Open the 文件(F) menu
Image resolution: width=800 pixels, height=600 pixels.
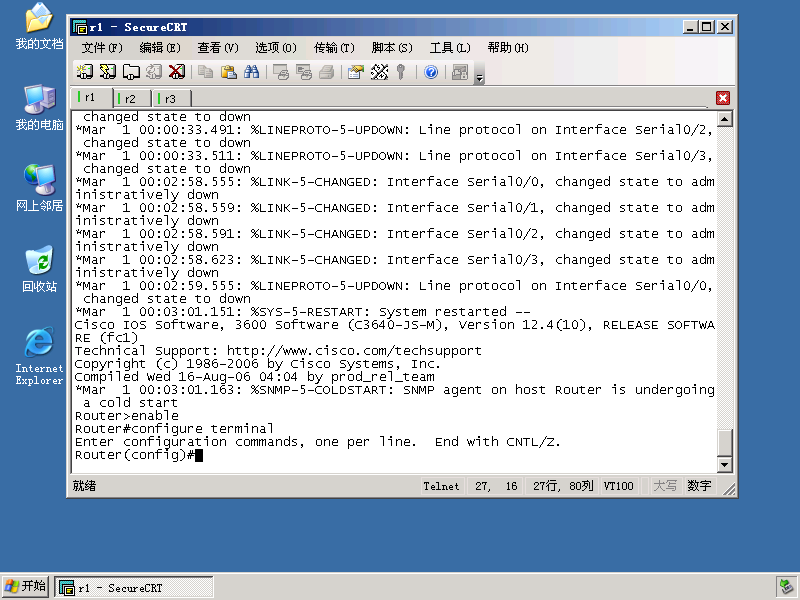102,48
